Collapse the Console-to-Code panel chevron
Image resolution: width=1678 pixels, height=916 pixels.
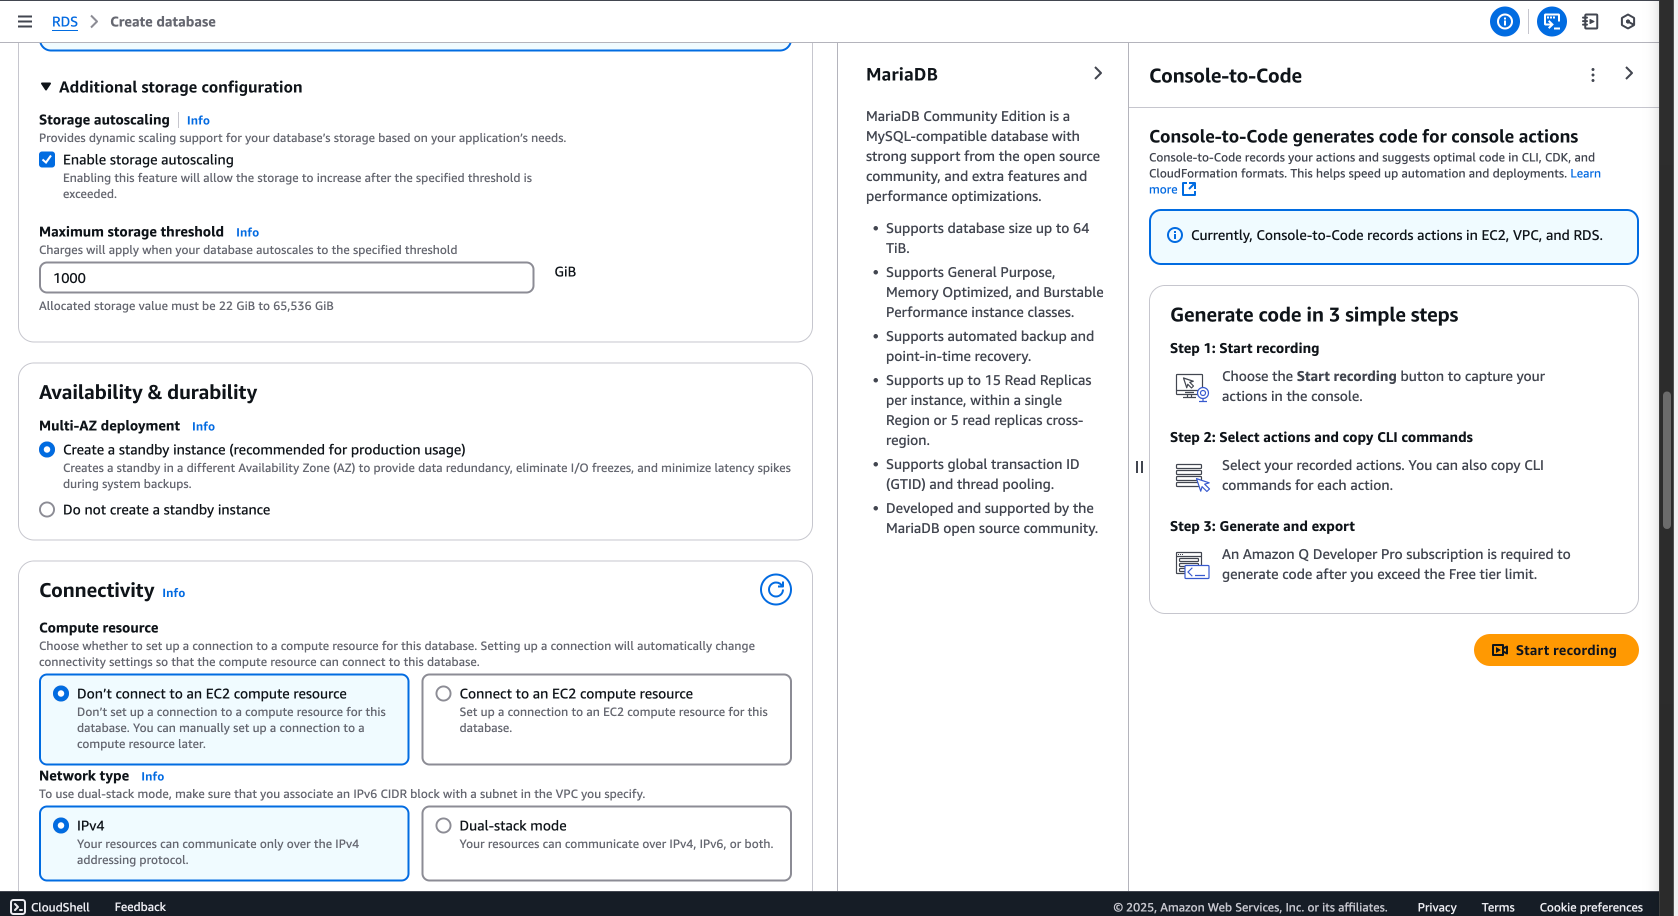1629,73
